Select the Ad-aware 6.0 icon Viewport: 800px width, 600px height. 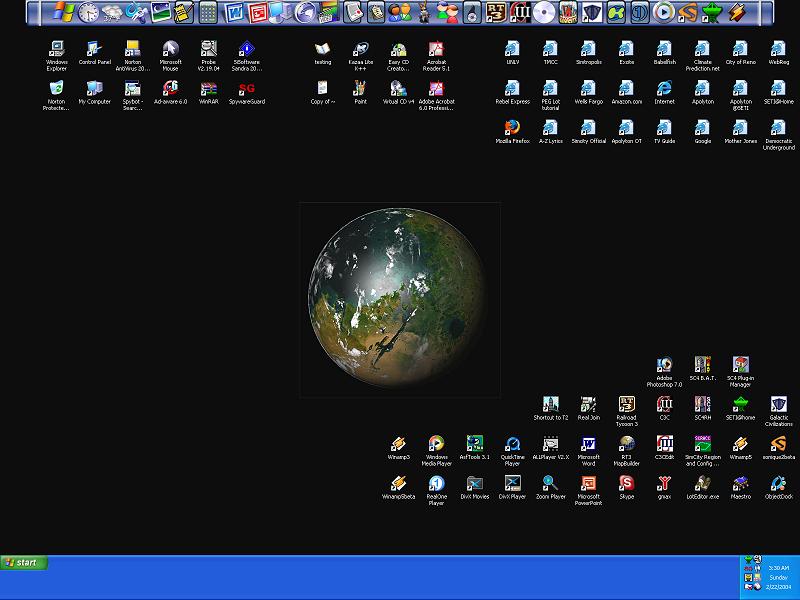coord(170,89)
